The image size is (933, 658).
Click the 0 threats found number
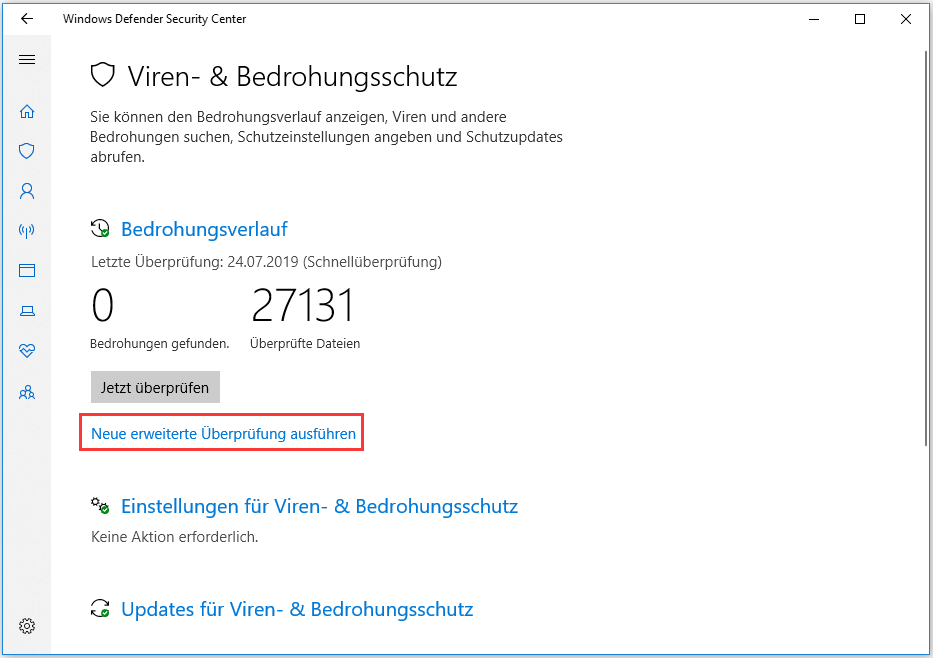102,305
